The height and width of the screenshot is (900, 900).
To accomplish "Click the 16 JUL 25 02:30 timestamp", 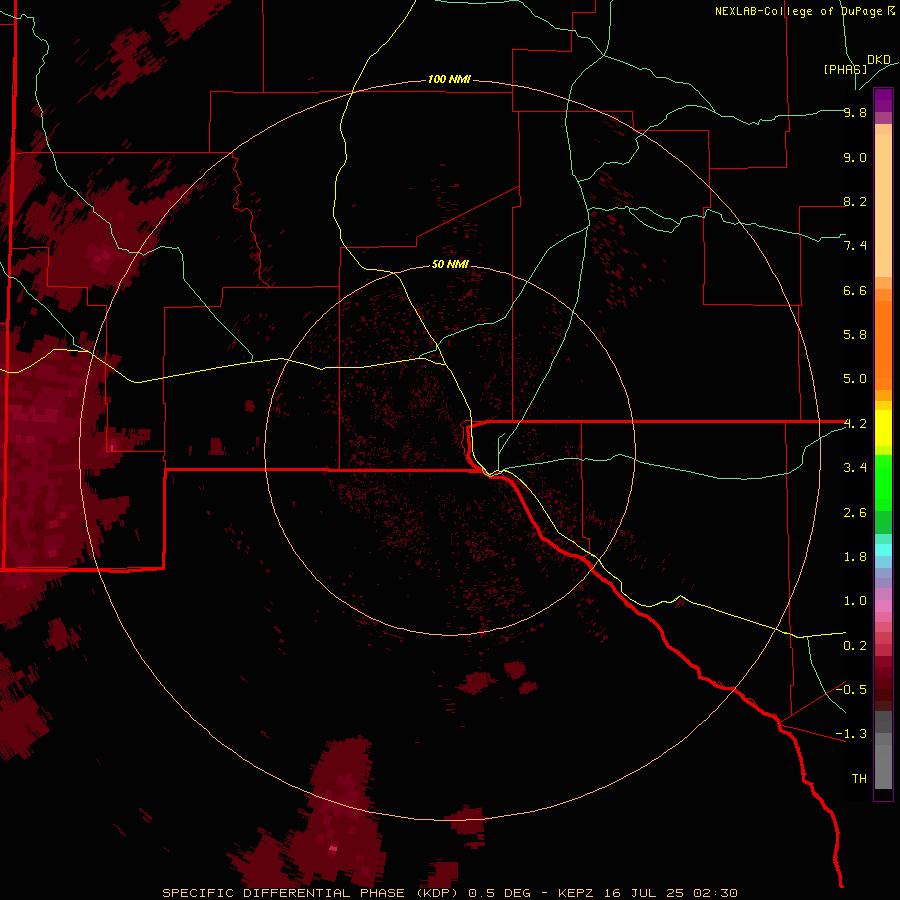I will pyautogui.click(x=670, y=893).
